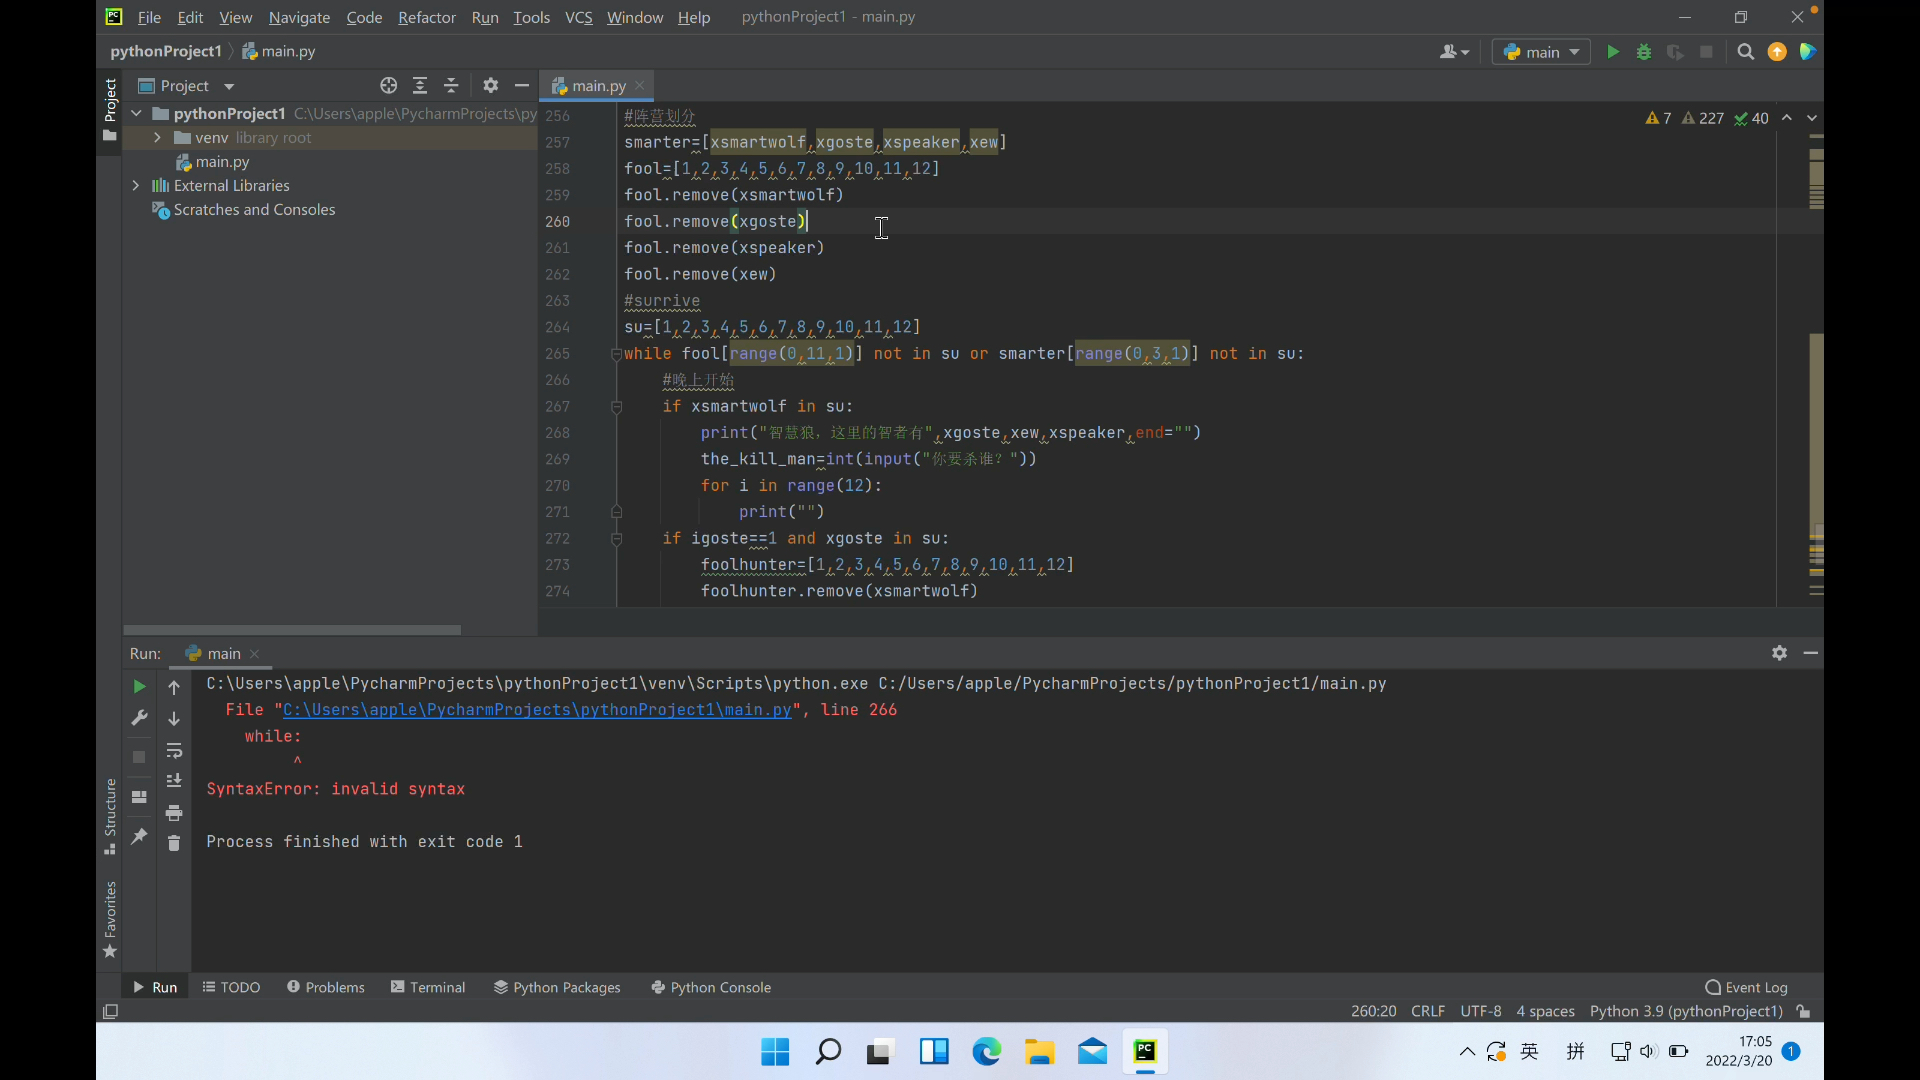This screenshot has width=1920, height=1080.
Task: Open the main run configuration dropdown
Action: pos(1541,52)
